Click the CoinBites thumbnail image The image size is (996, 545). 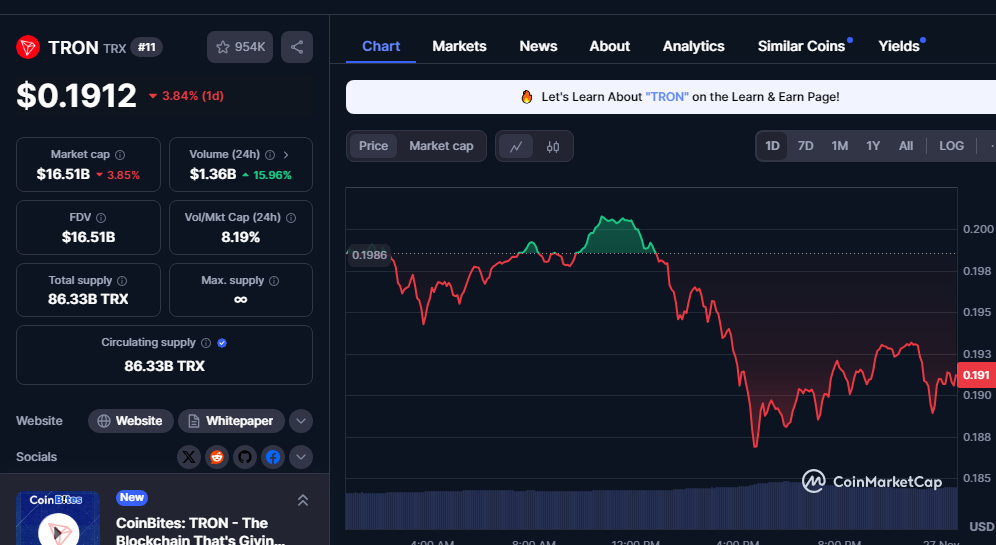pyautogui.click(x=58, y=518)
